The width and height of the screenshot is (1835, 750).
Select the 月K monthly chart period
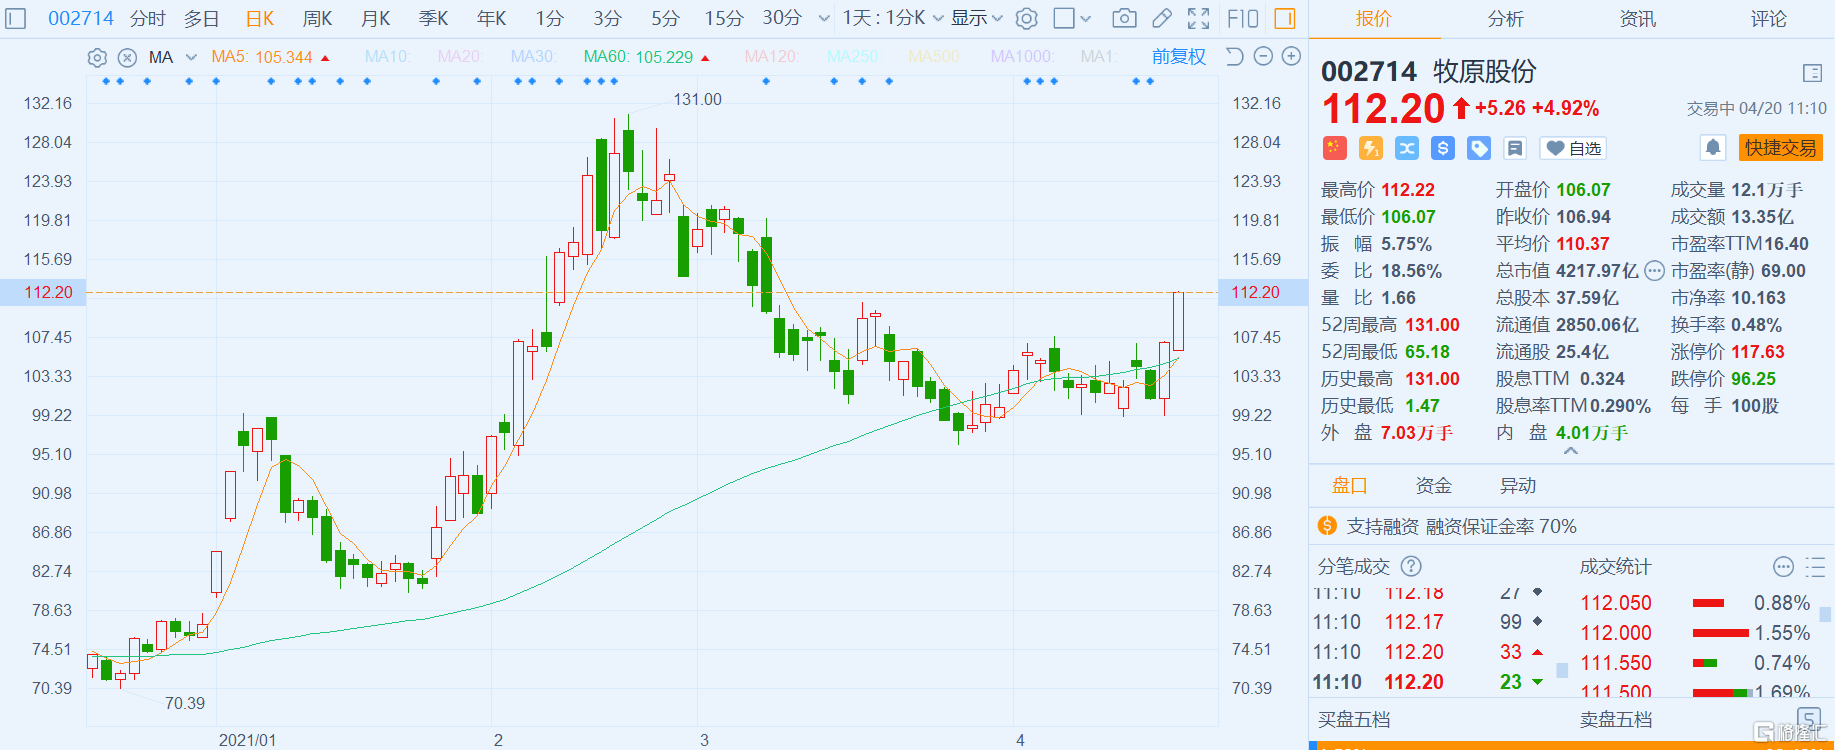pyautogui.click(x=376, y=18)
